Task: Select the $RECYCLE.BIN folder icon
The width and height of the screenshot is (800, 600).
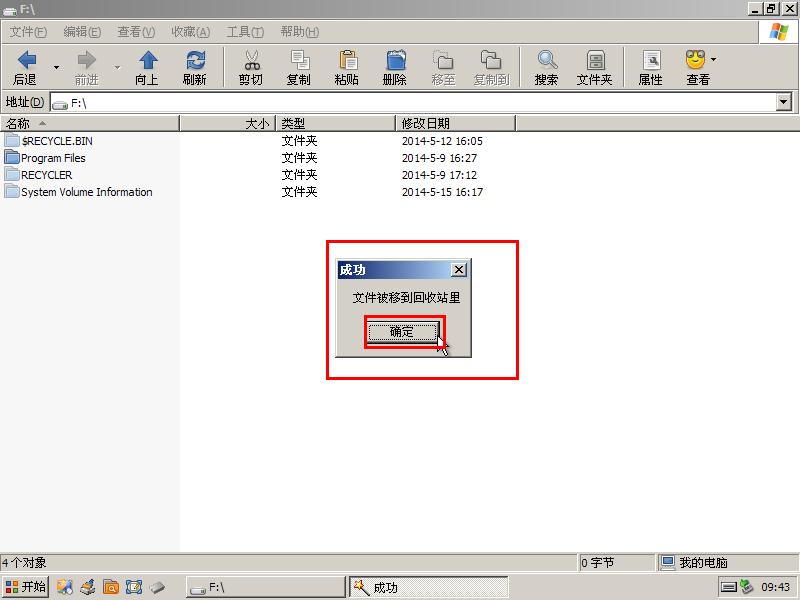Action: coord(12,140)
